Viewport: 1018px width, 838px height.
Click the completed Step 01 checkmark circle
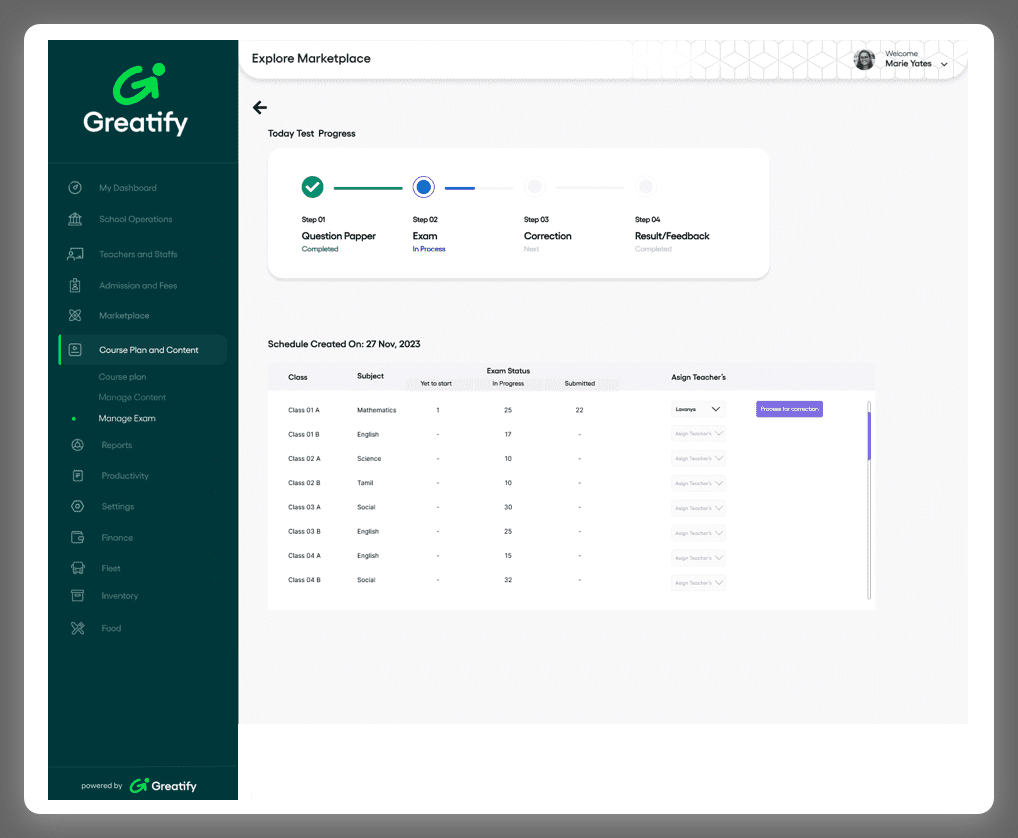[x=313, y=187]
